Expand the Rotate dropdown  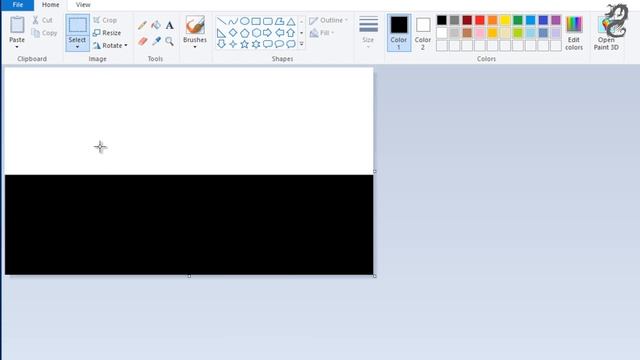tap(126, 45)
